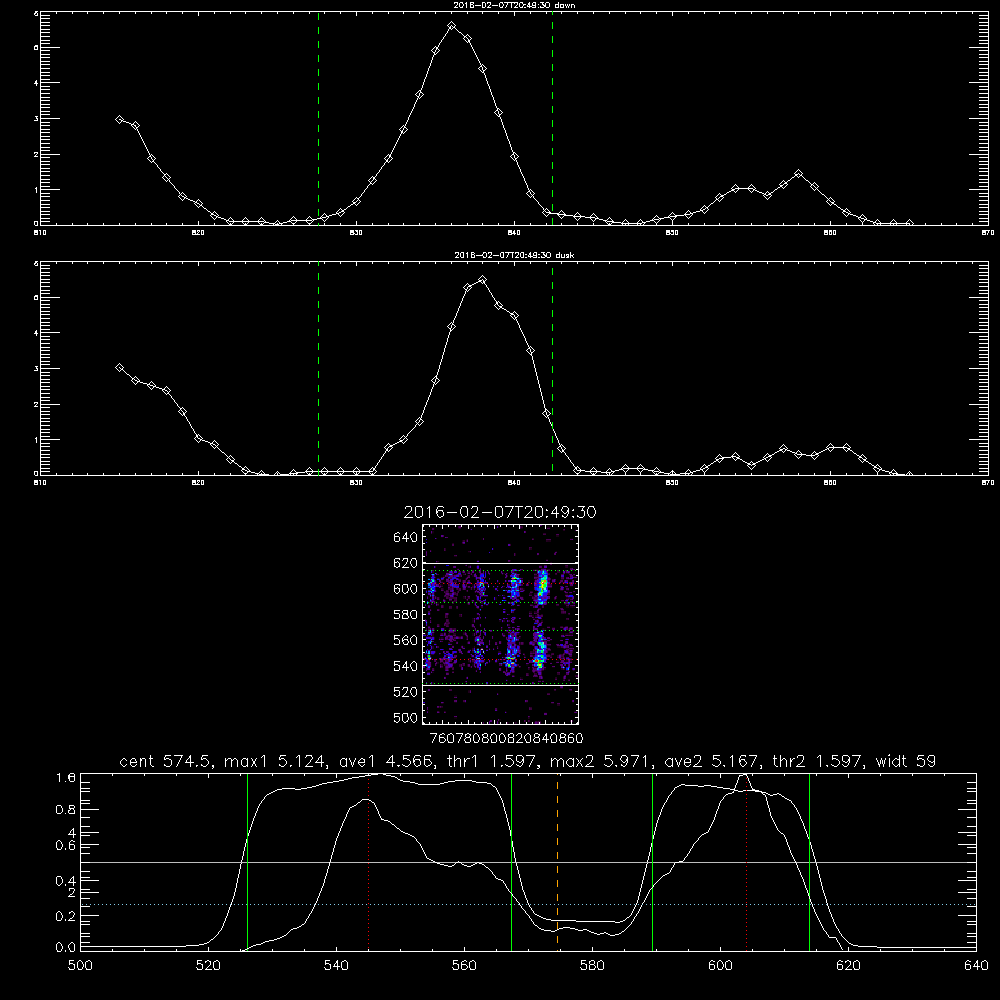Image resolution: width=1000 pixels, height=1000 pixels.
Task: Click the '640' label on the bottom plot x-axis
Action: pyautogui.click(x=976, y=966)
